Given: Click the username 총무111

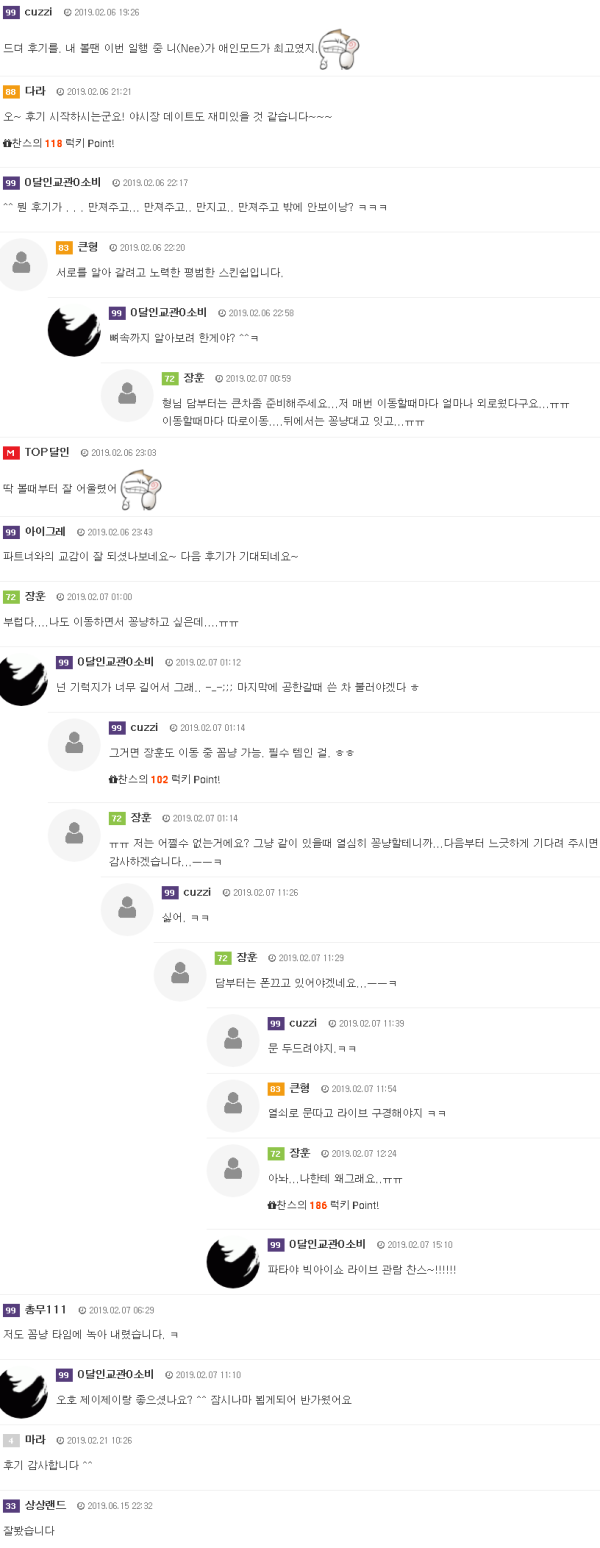Looking at the screenshot, I should pyautogui.click(x=45, y=1310).
